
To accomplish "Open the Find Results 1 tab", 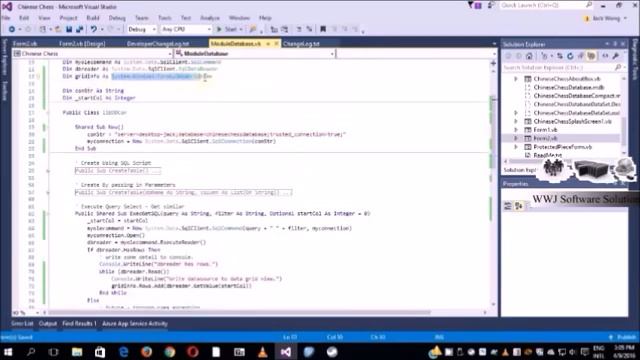I will click(79, 324).
